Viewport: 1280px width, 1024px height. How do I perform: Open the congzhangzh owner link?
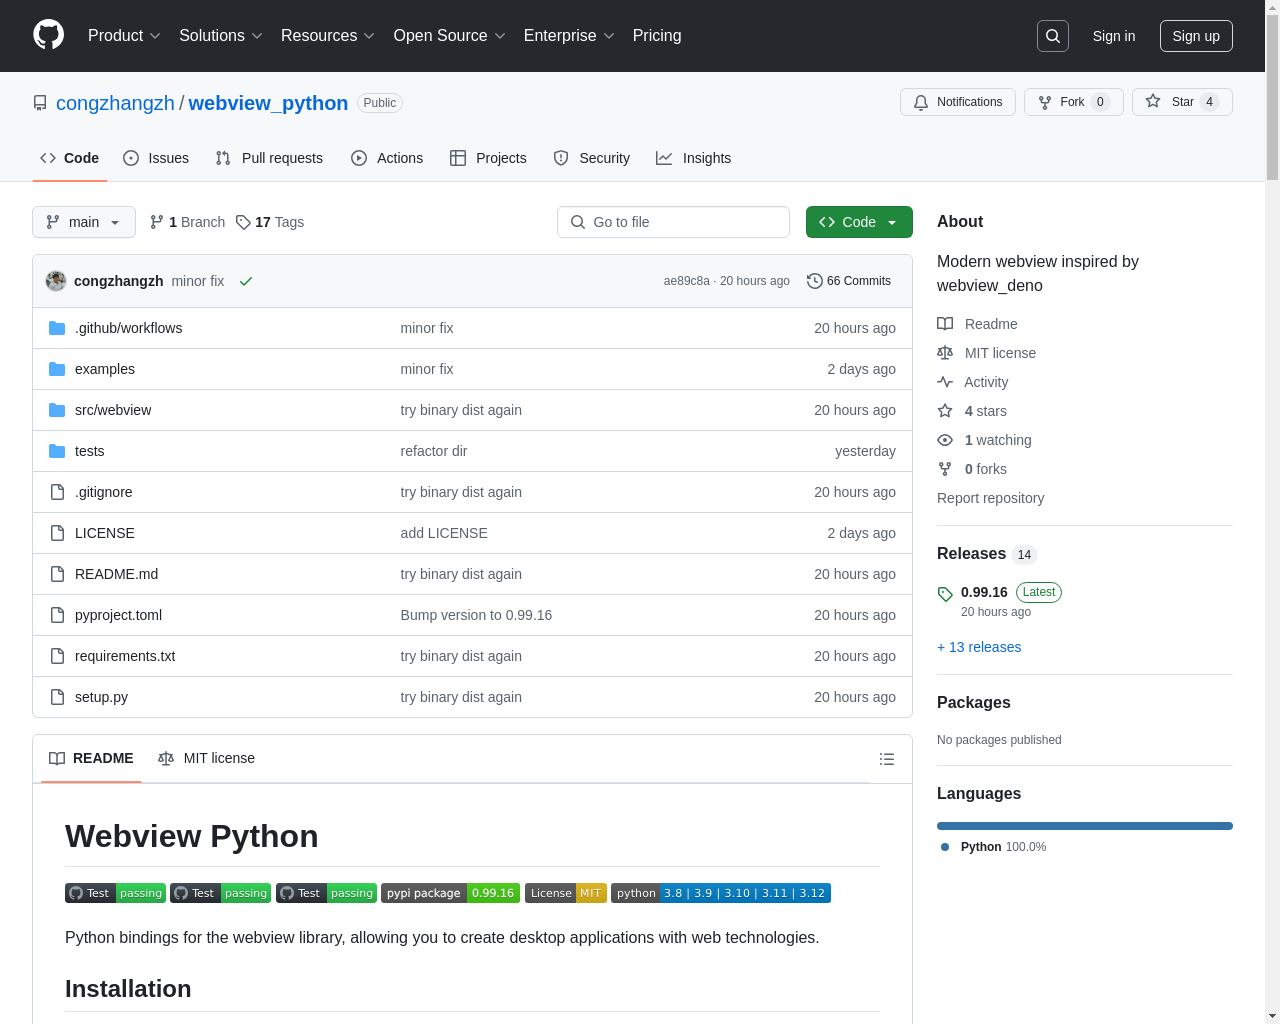[115, 103]
